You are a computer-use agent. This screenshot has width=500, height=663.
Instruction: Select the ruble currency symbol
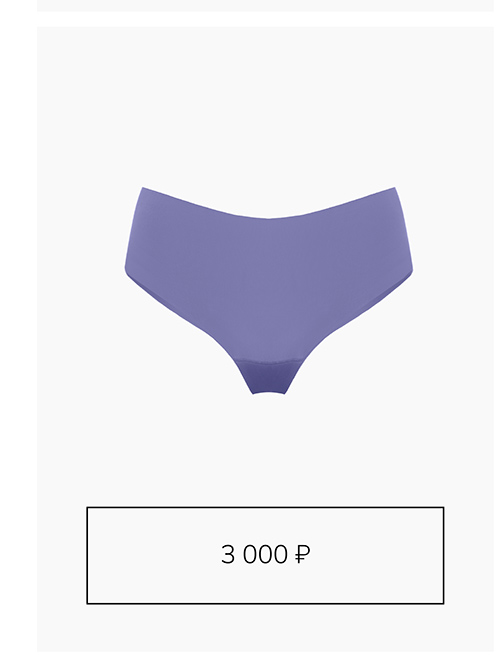[302, 554]
